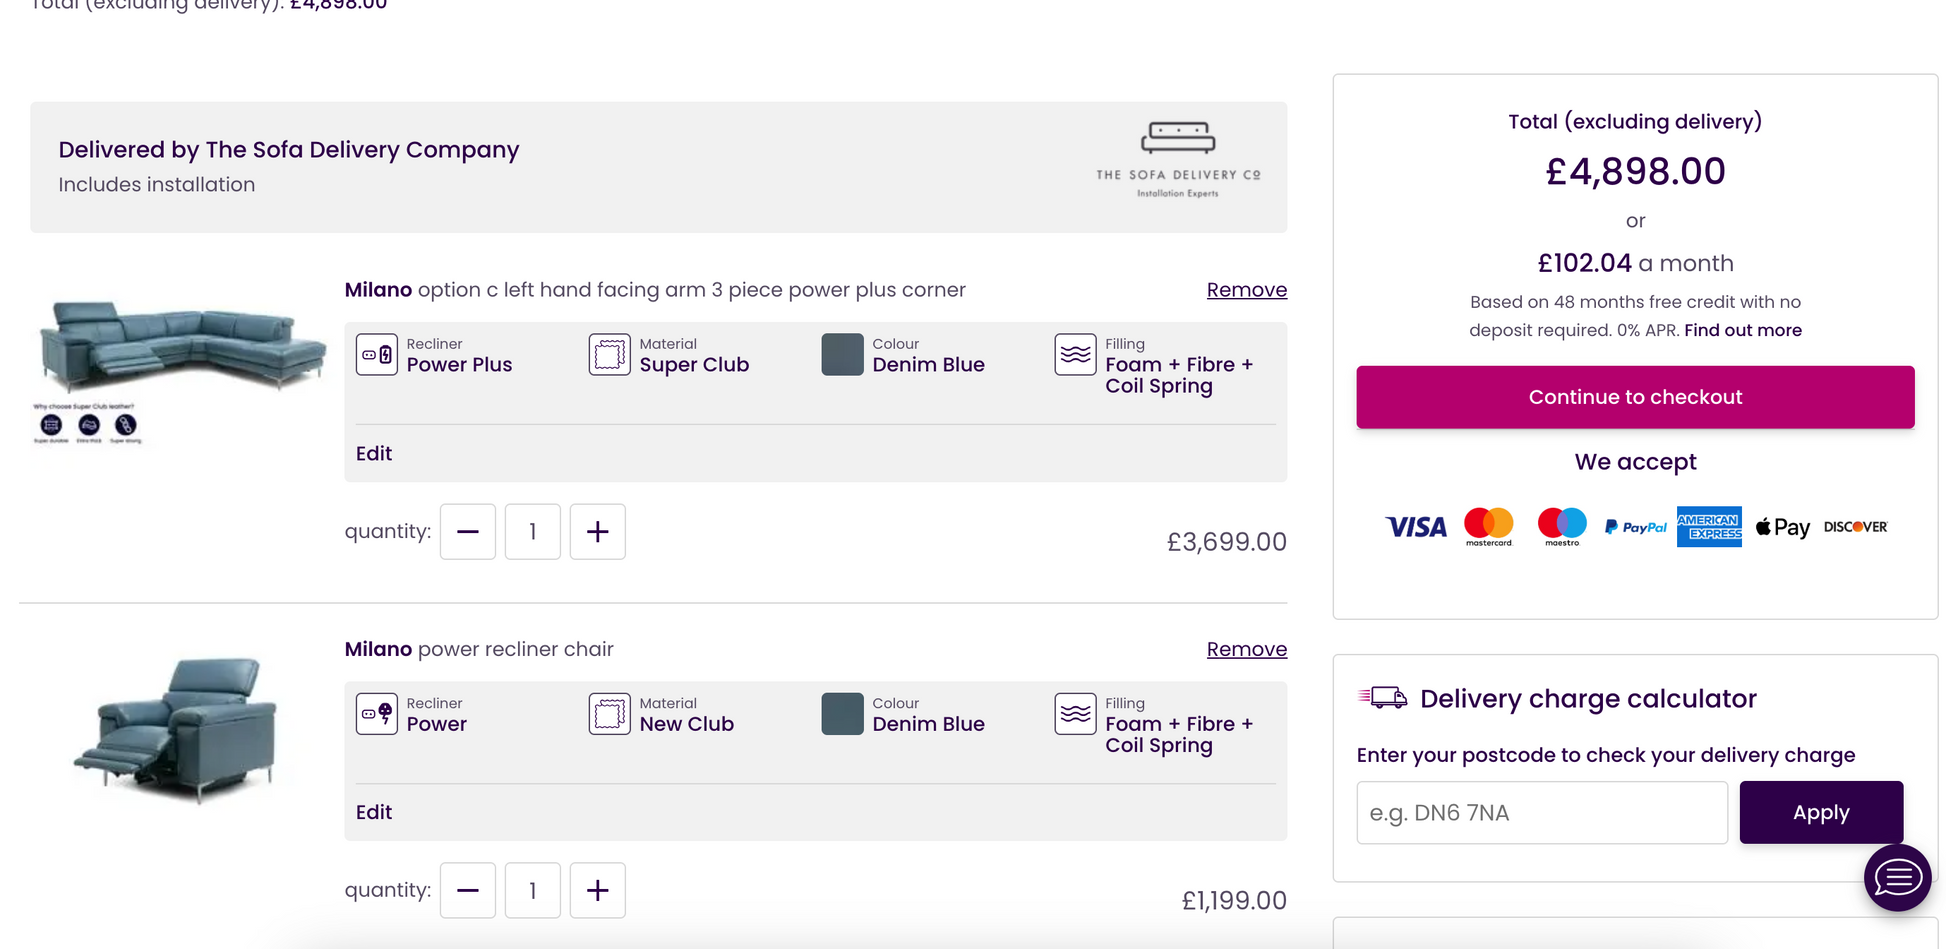Click the postcode input field
This screenshot has width=1946, height=949.
tap(1542, 813)
